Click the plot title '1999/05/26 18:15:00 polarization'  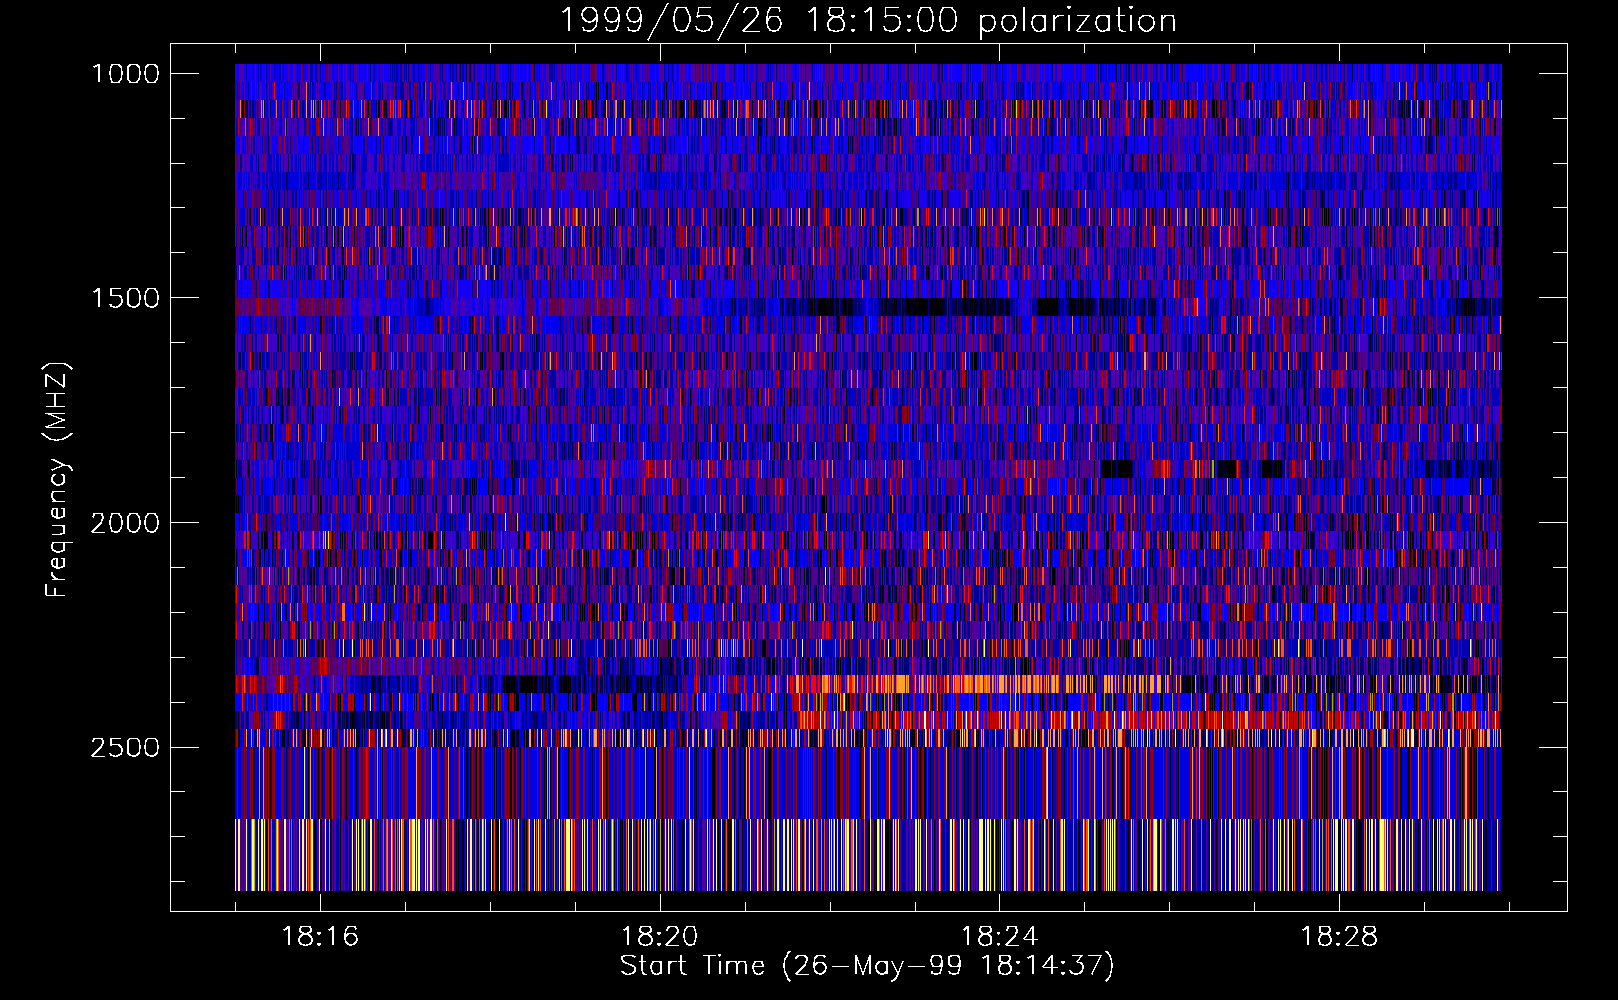867,21
